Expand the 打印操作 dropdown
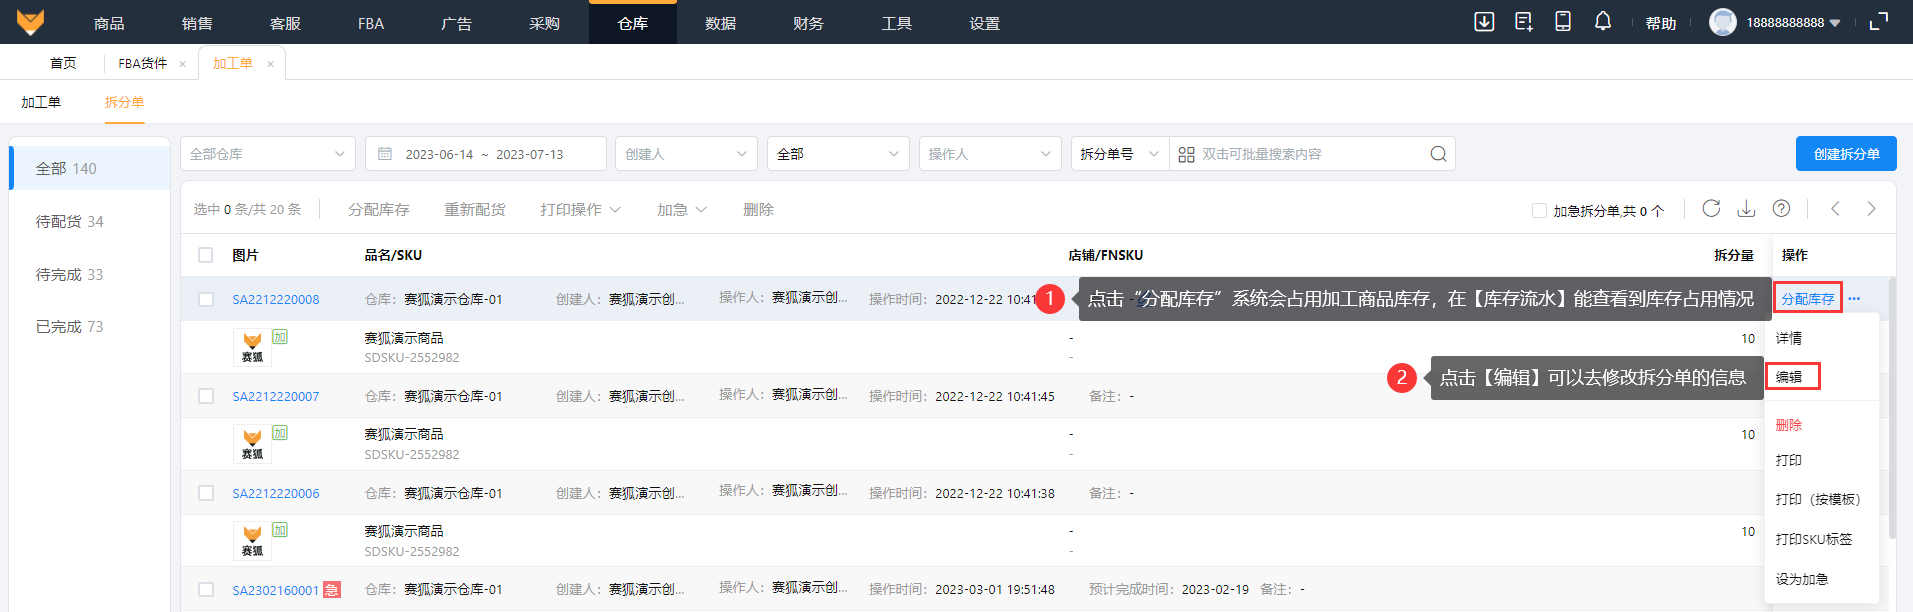The height and width of the screenshot is (612, 1913). point(580,209)
